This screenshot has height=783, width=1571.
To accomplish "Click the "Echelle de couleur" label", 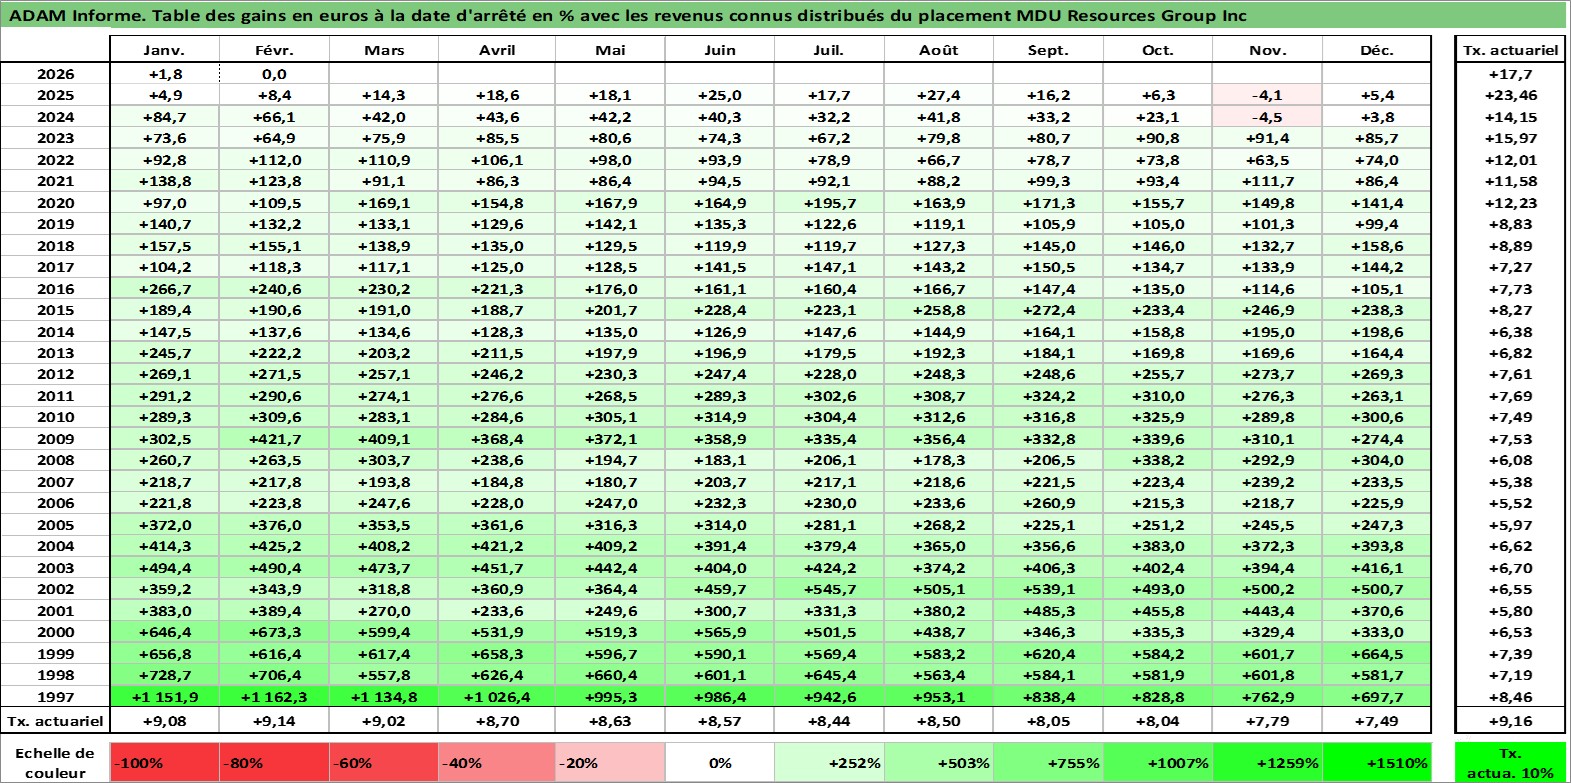I will point(55,762).
